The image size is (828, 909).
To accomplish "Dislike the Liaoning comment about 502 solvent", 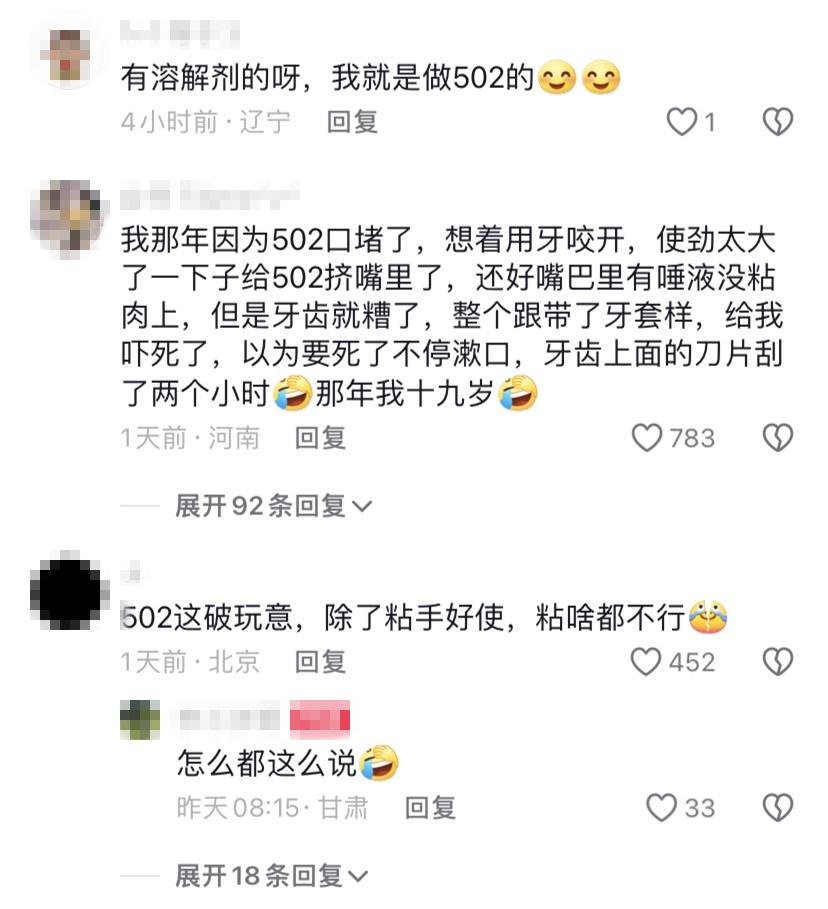I will pos(777,122).
